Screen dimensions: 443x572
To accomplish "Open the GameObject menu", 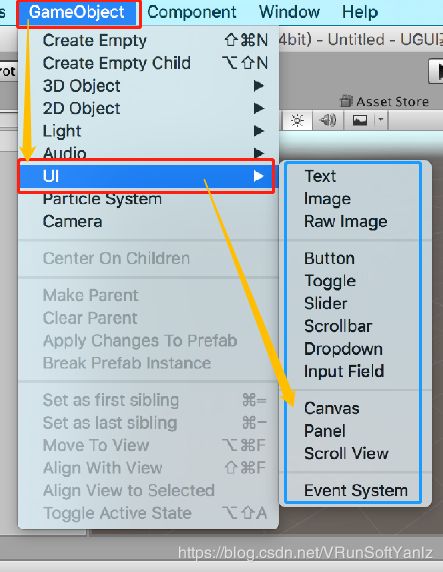I will click(x=77, y=12).
